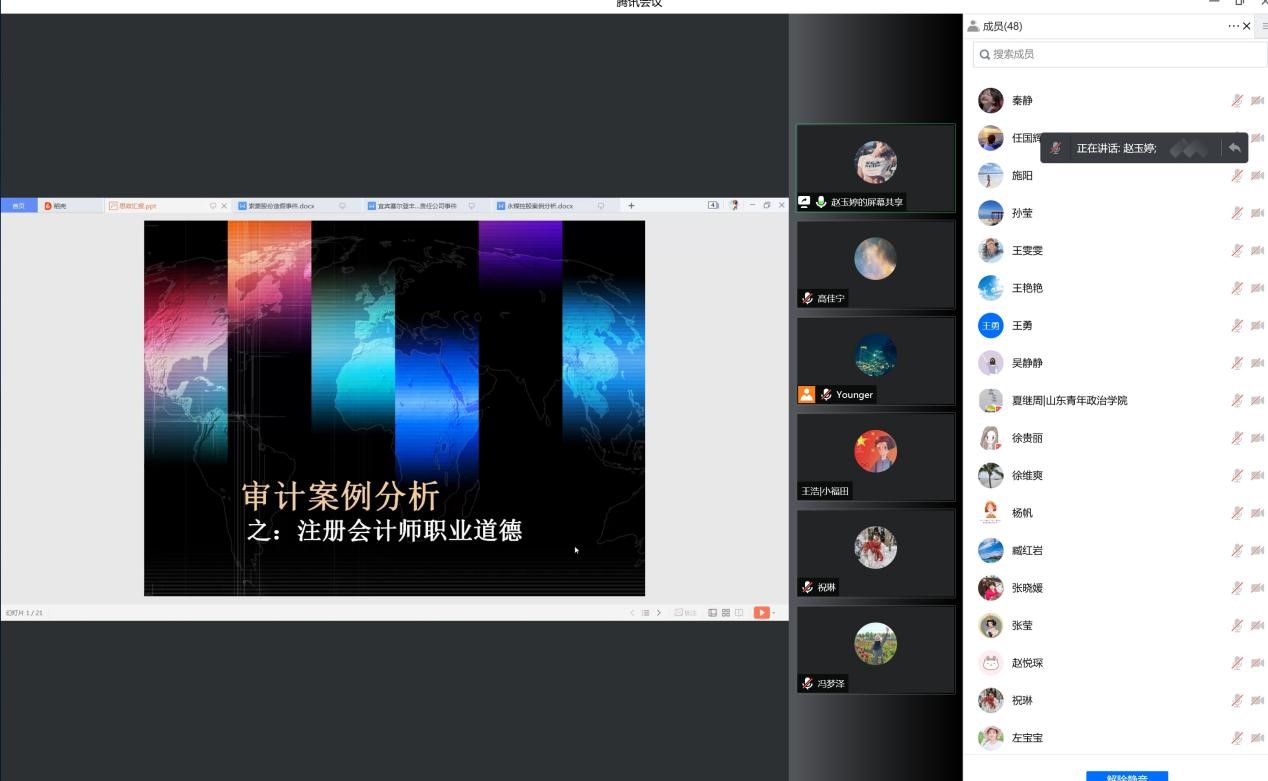
Task: Toggle microphone mute for 王勇
Action: tap(1237, 326)
